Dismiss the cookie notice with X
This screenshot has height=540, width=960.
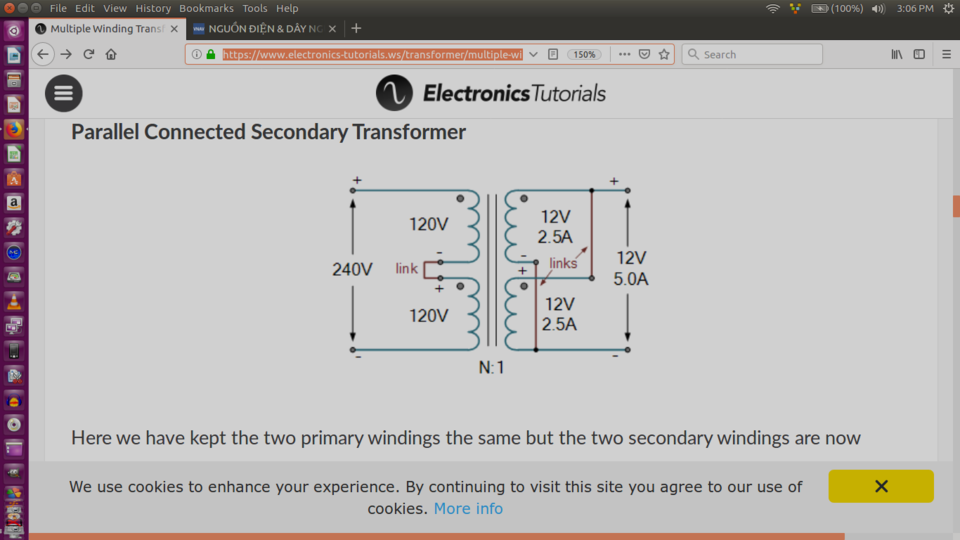[x=881, y=486]
